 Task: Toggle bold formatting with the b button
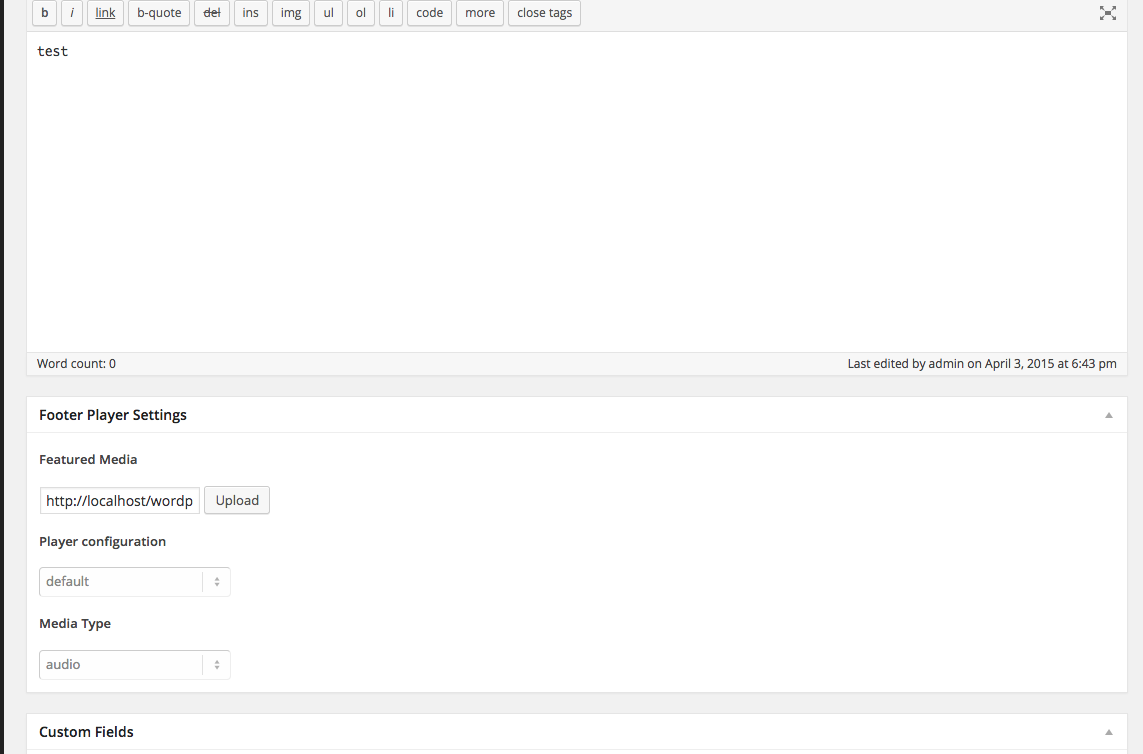pyautogui.click(x=44, y=13)
